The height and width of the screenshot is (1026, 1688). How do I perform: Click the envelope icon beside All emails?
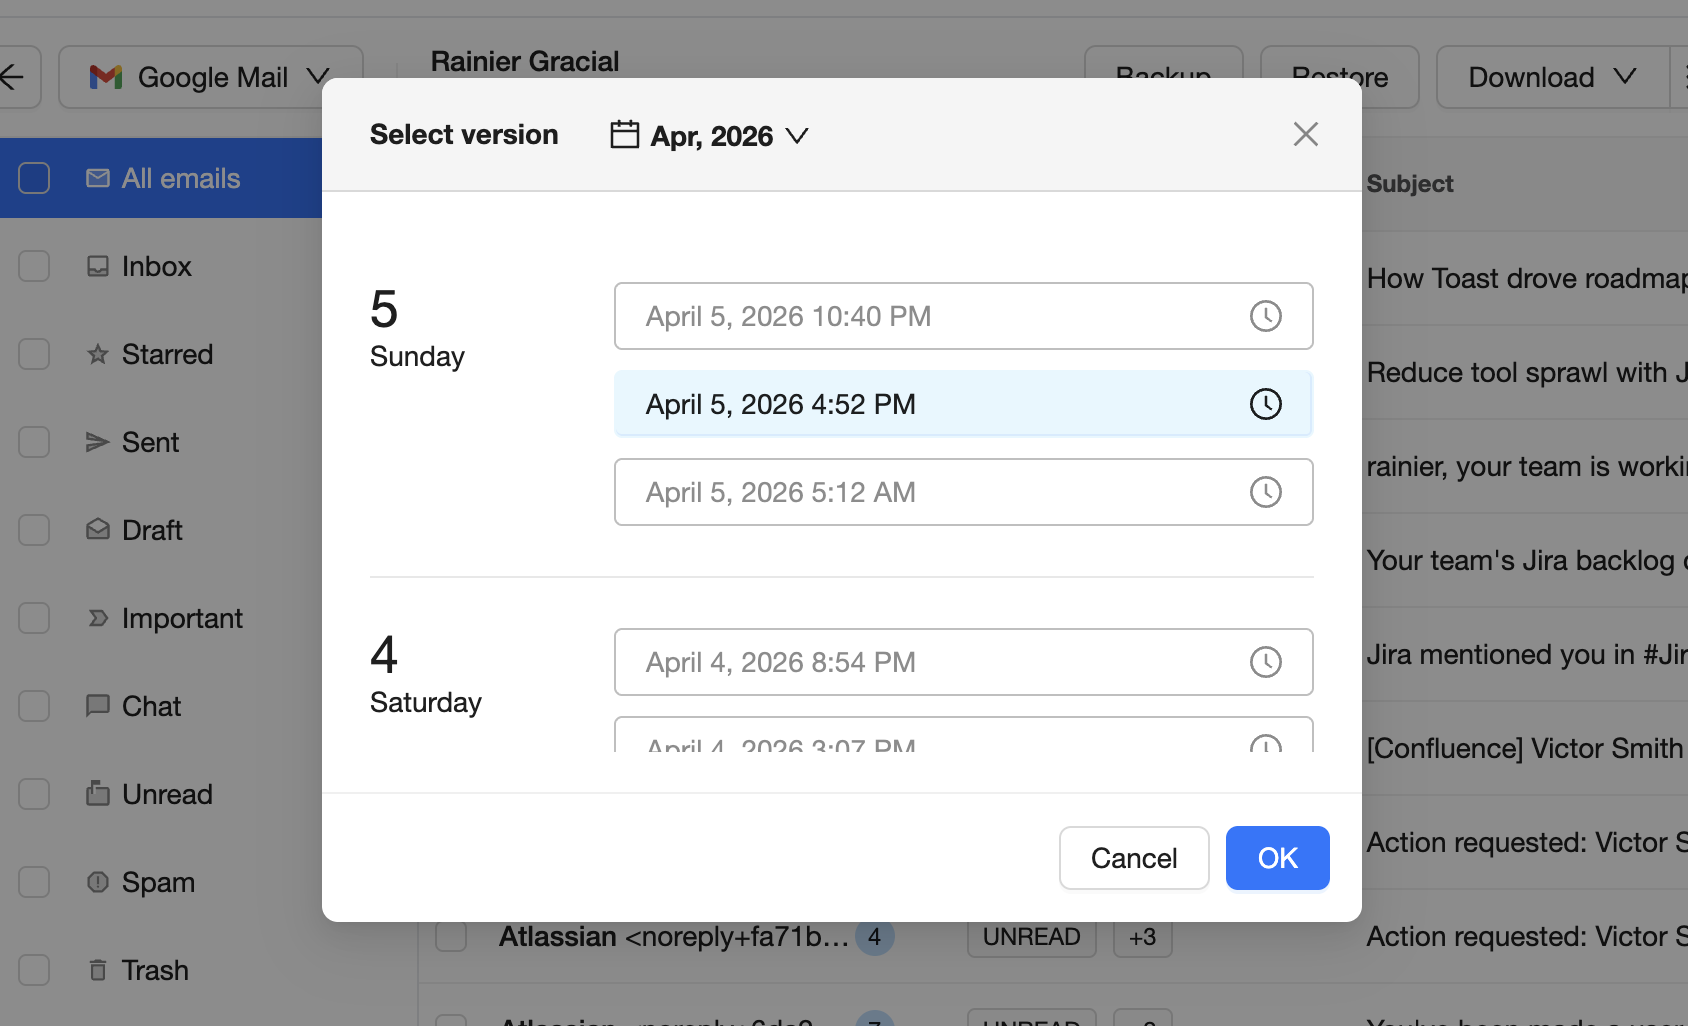[x=98, y=178]
